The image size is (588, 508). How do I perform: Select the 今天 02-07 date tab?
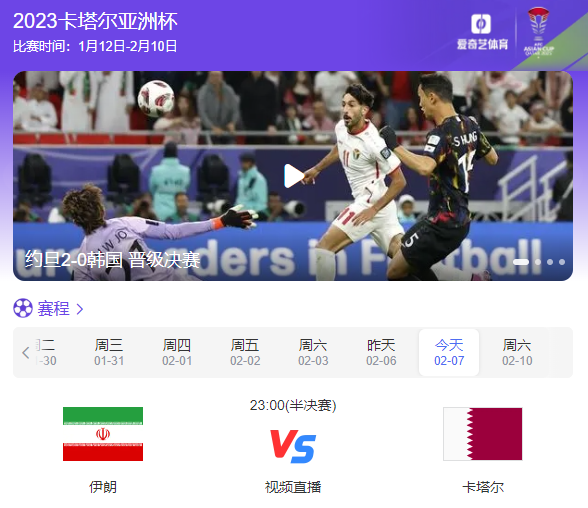449,352
